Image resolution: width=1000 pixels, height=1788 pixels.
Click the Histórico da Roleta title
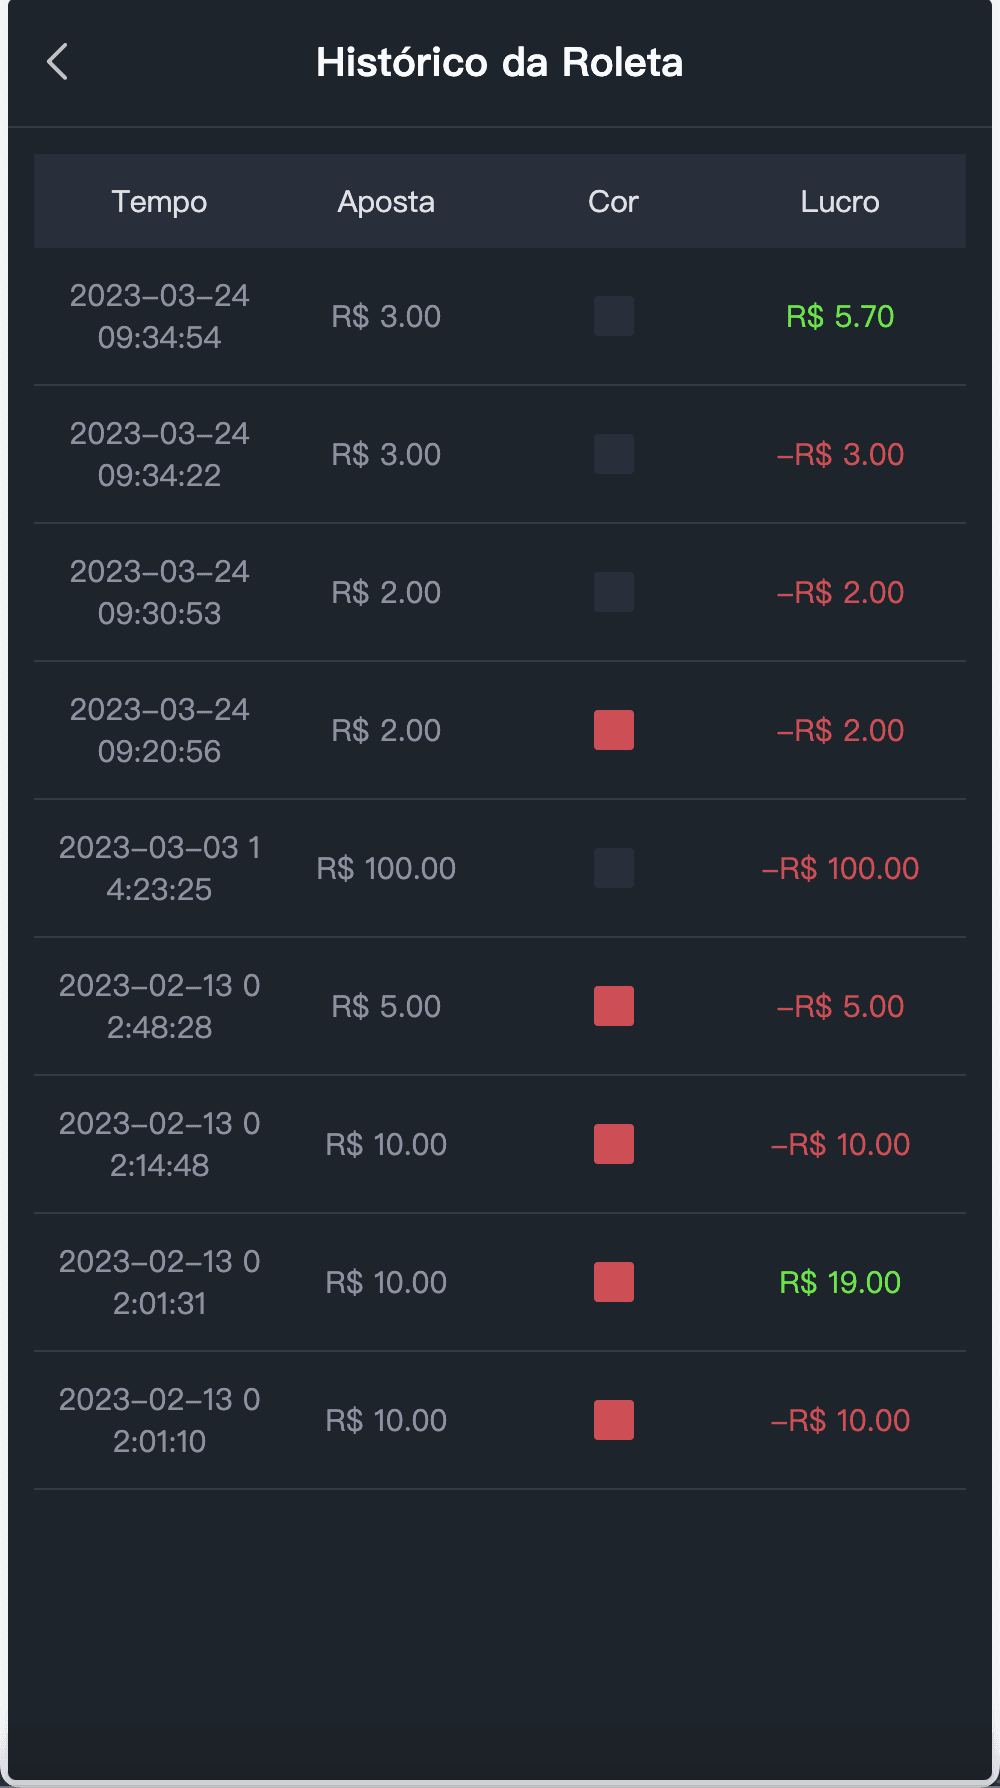point(499,63)
